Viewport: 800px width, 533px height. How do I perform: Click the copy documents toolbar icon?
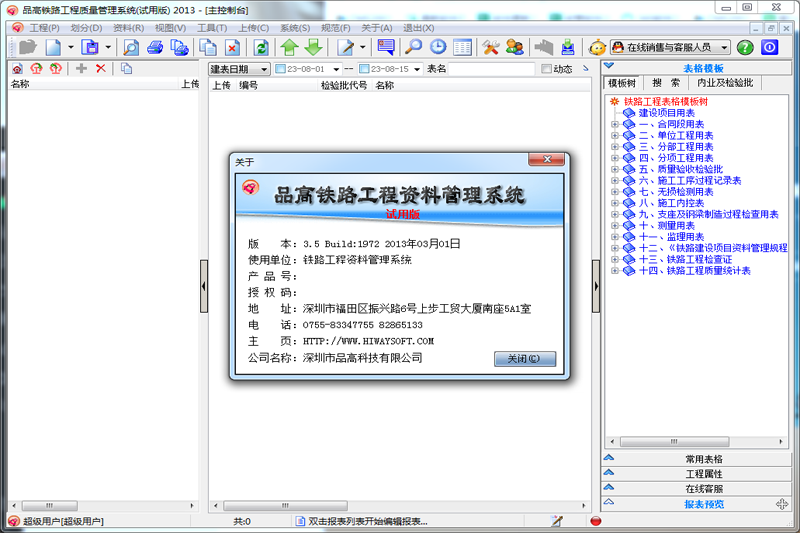(208, 47)
